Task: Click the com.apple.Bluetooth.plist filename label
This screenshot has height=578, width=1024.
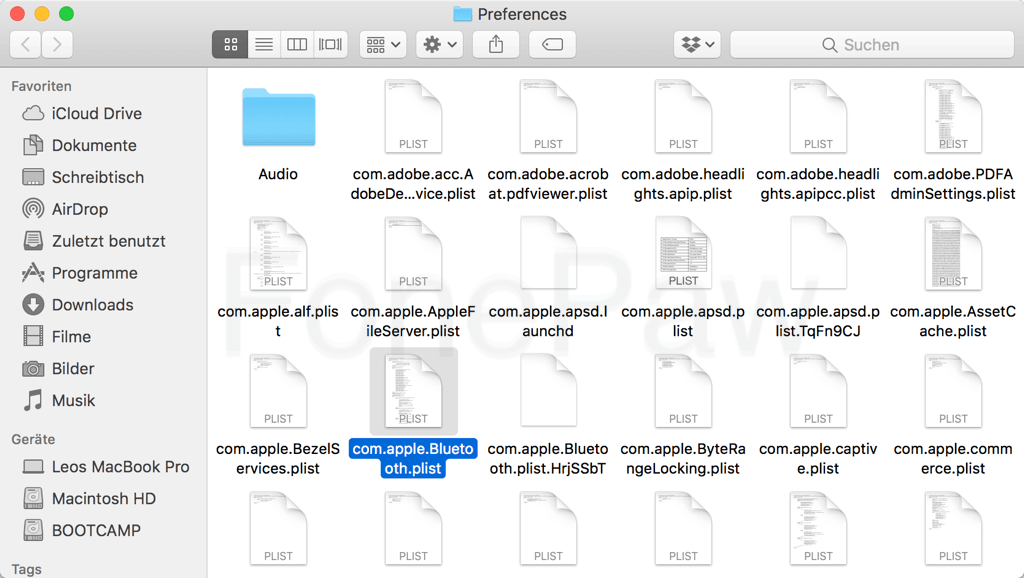Action: (413, 458)
